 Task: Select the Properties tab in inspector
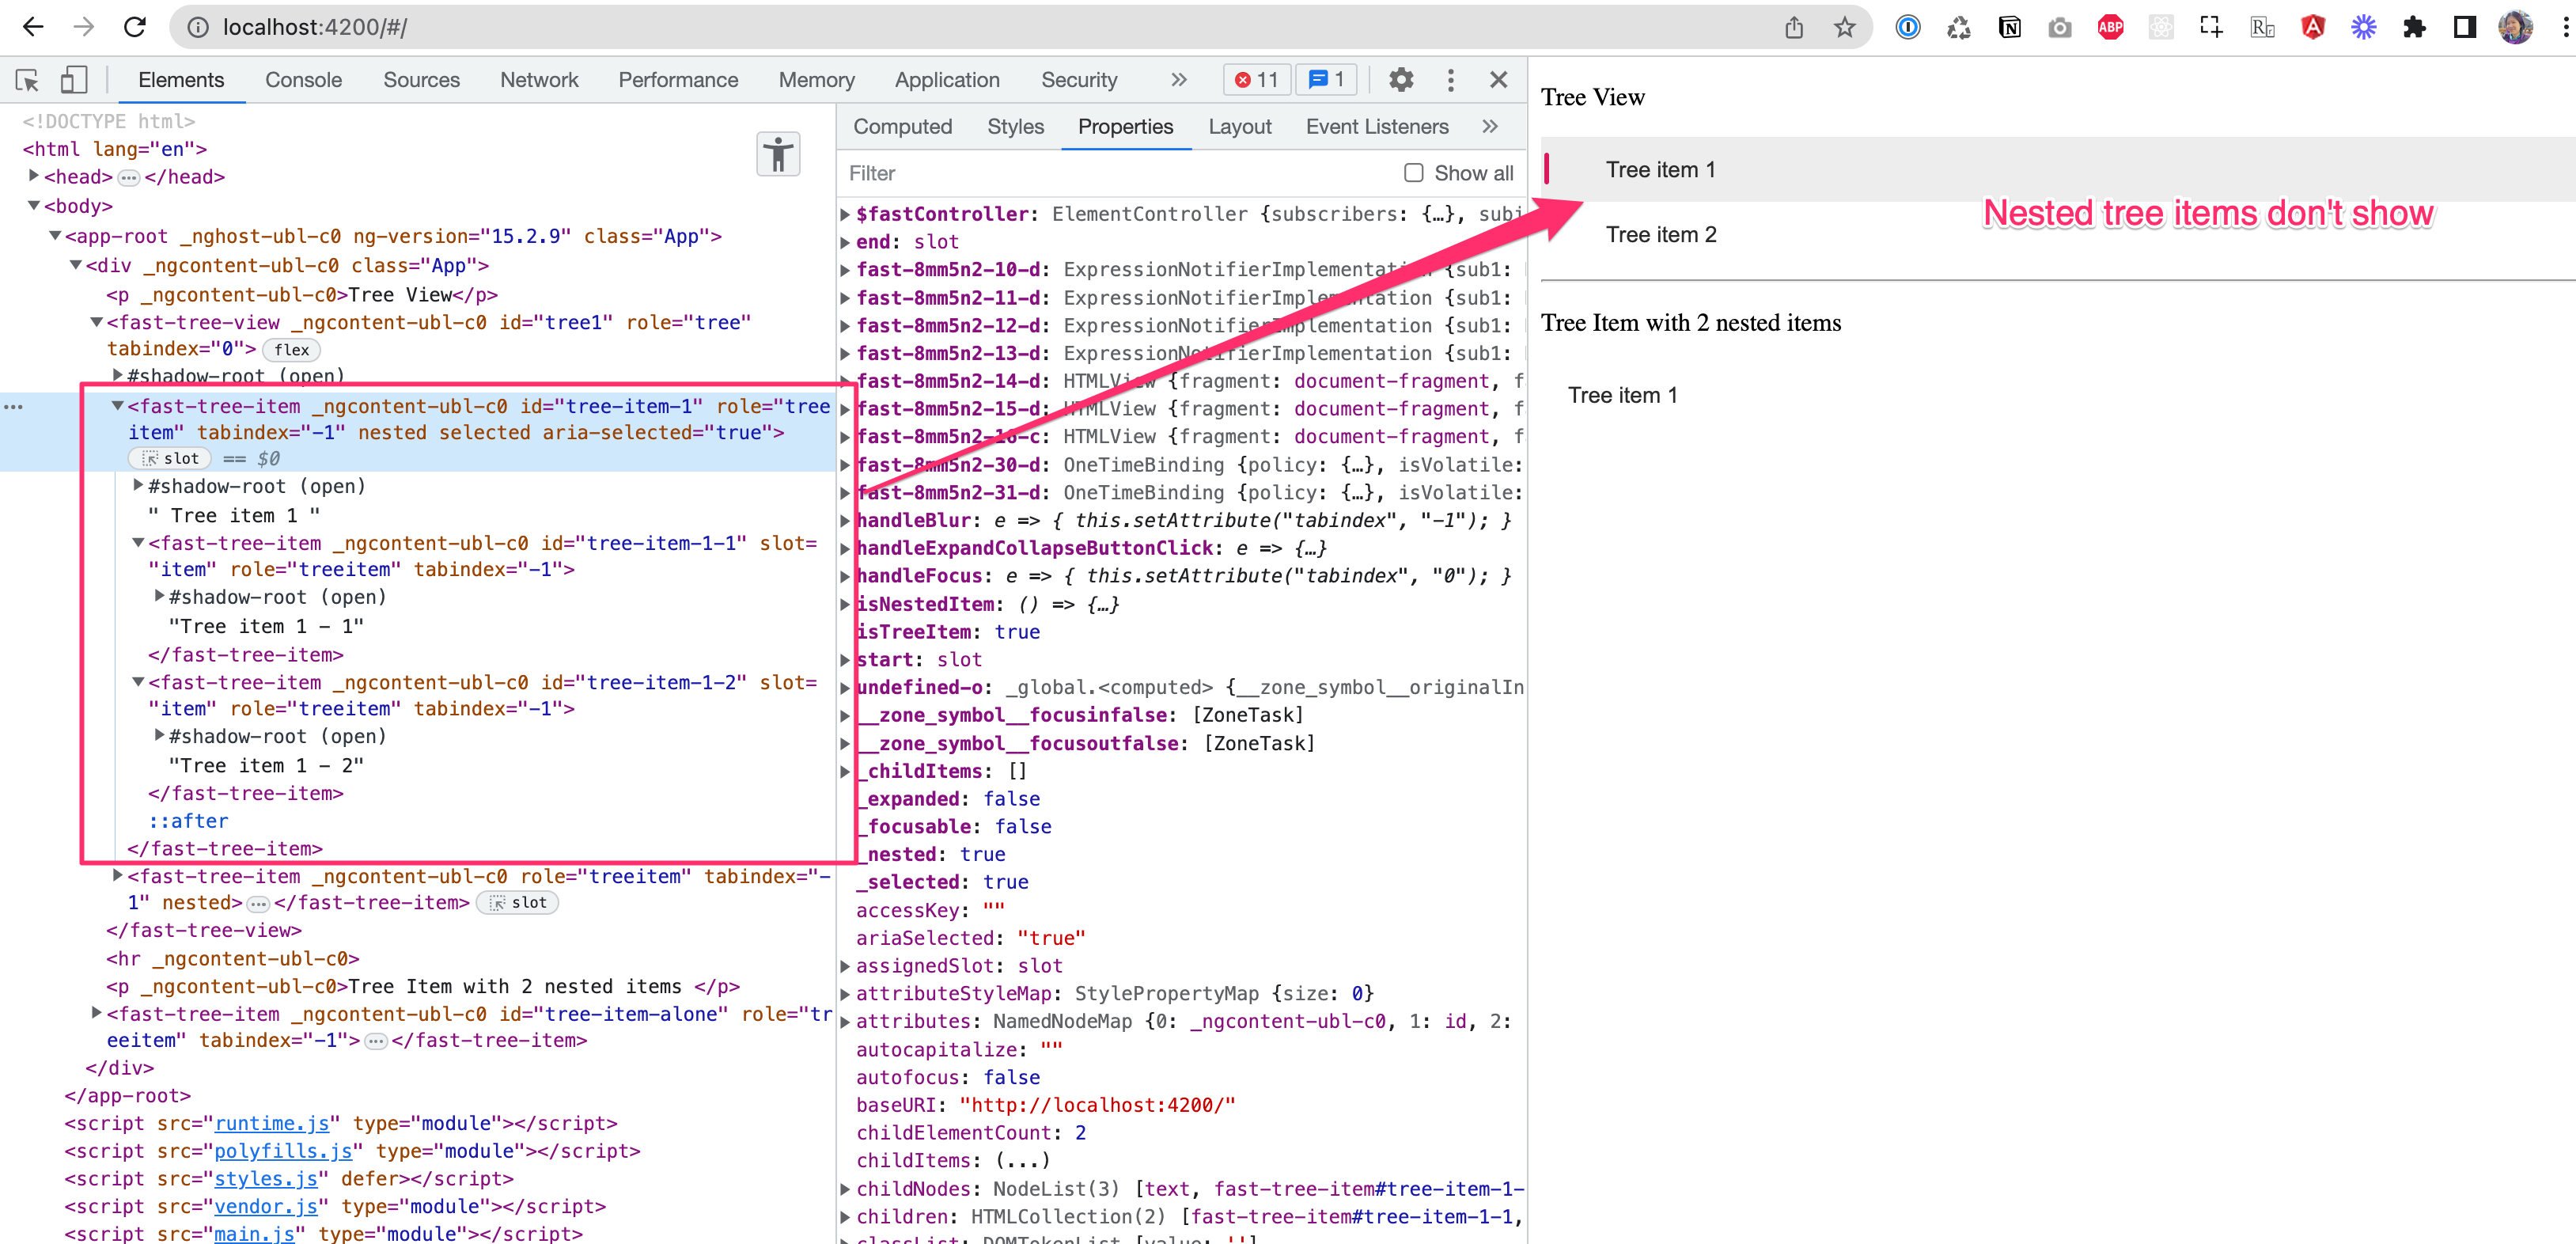pos(1123,125)
